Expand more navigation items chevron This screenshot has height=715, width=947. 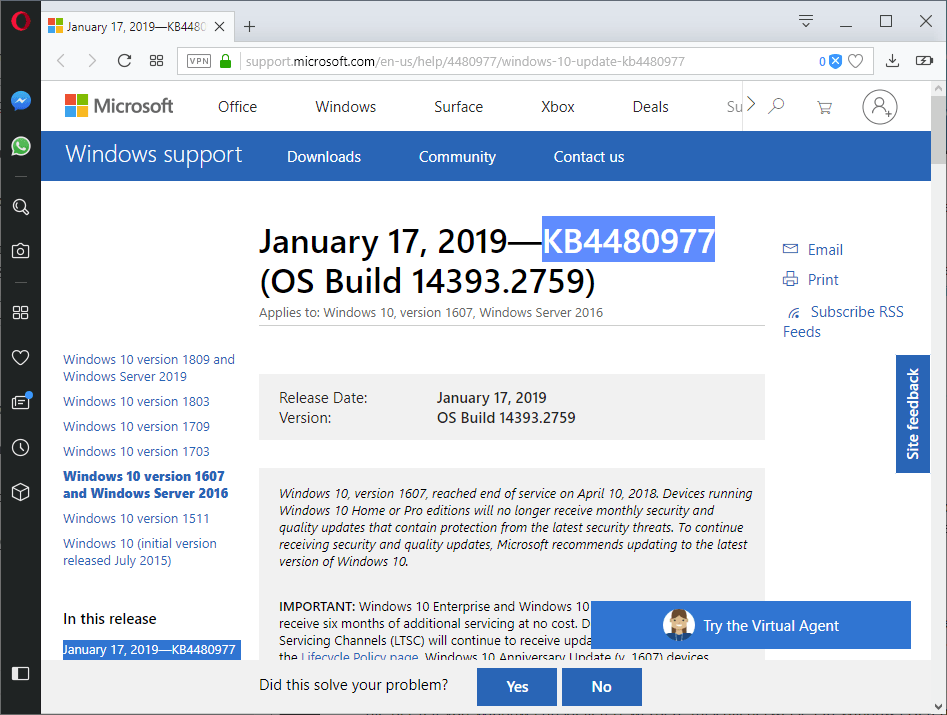750,104
